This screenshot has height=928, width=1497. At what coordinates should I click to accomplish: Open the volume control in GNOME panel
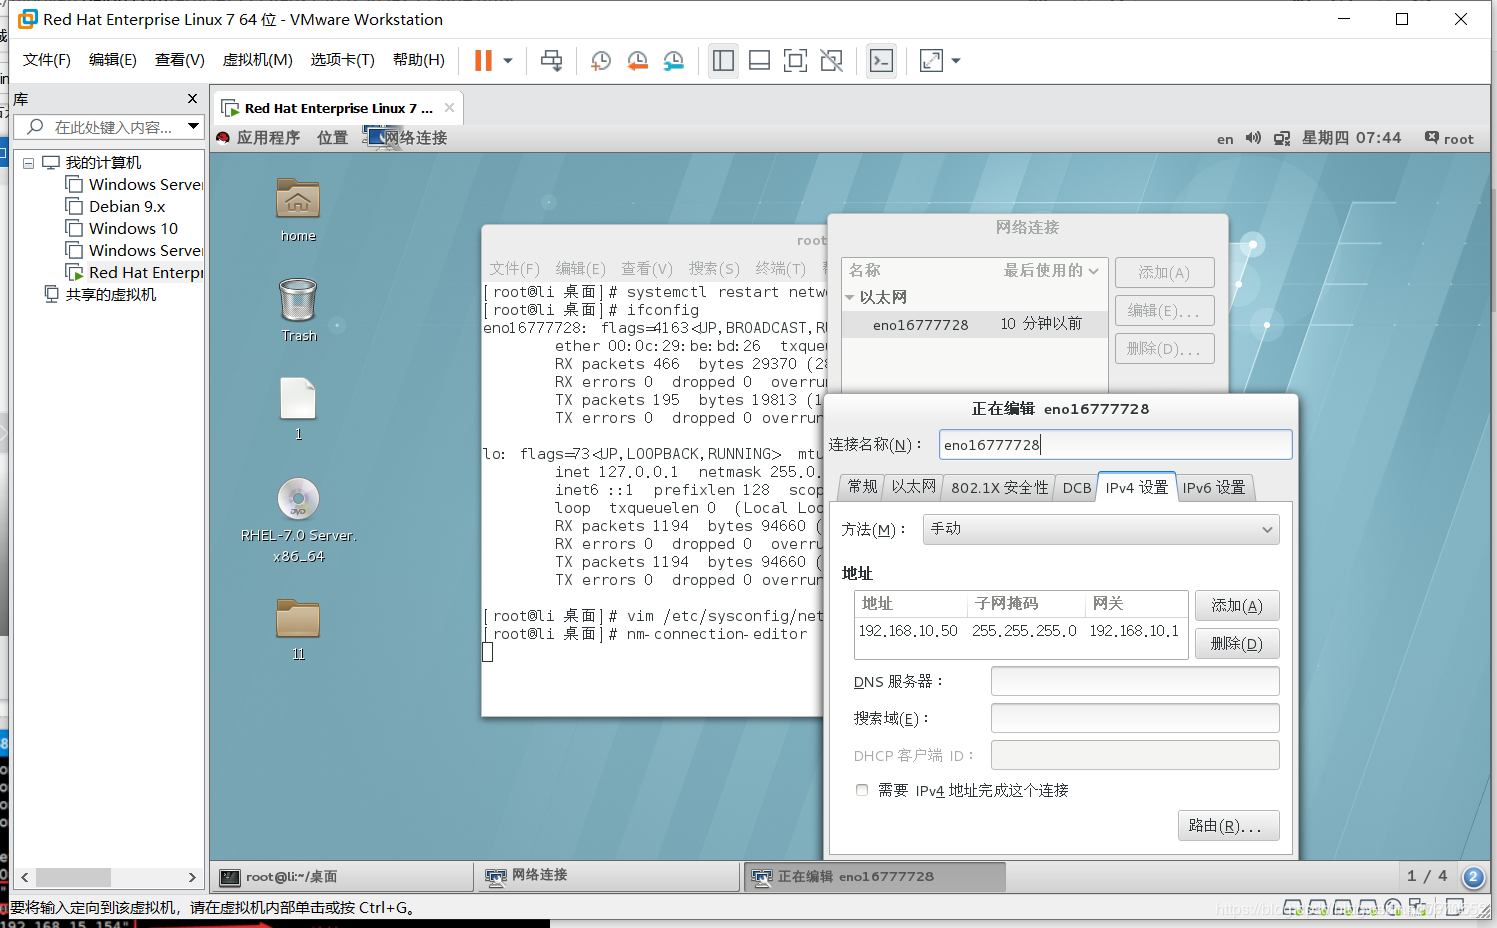(x=1253, y=138)
